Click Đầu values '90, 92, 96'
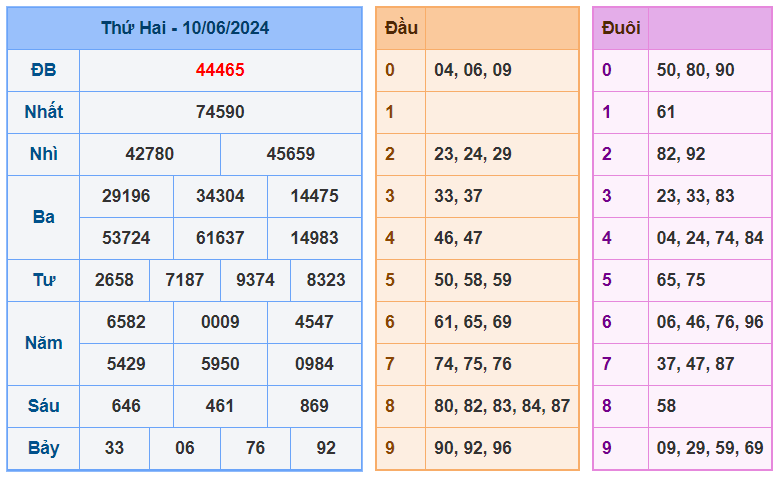Screen dimensions: 780x478 point(473,448)
